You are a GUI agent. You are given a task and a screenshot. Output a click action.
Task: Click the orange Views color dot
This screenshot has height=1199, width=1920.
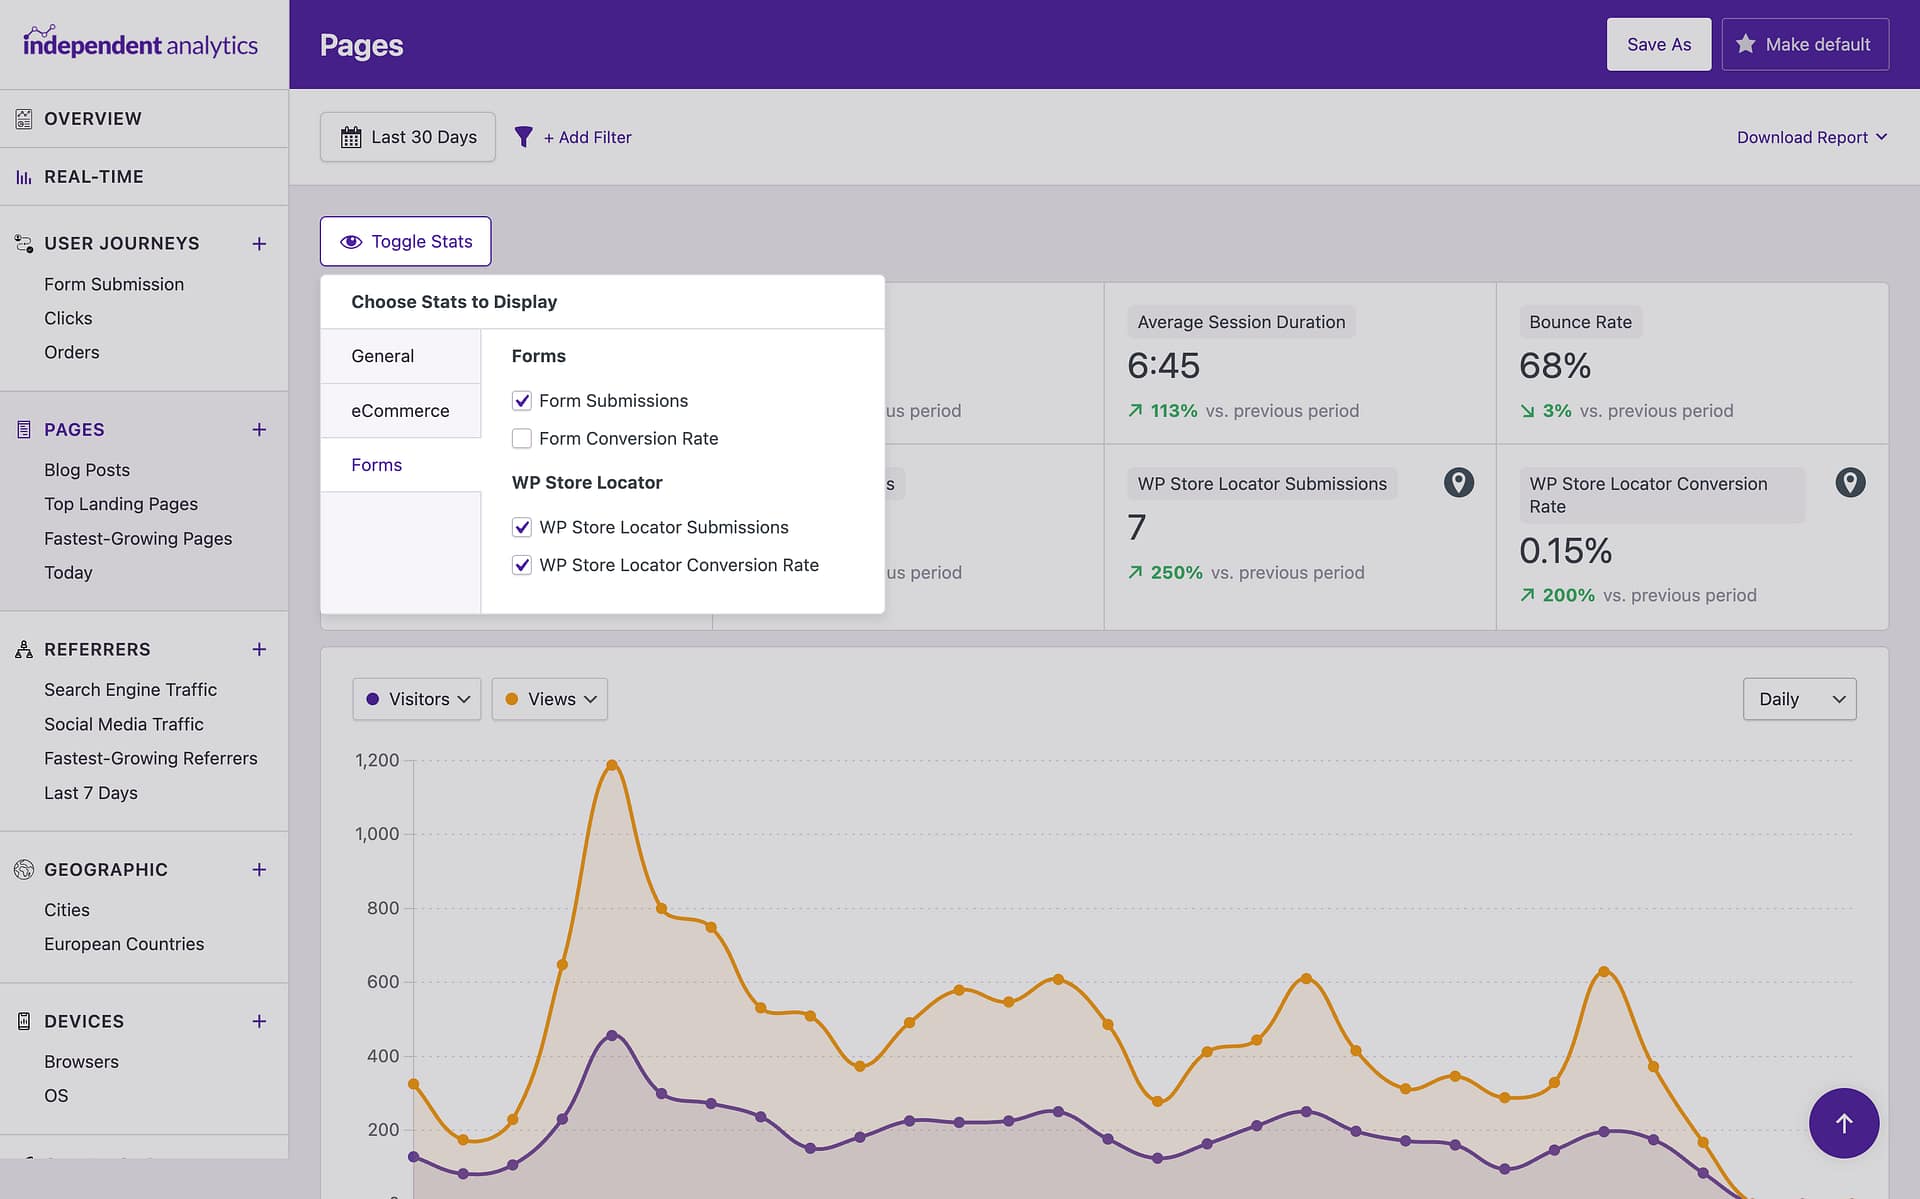[511, 699]
